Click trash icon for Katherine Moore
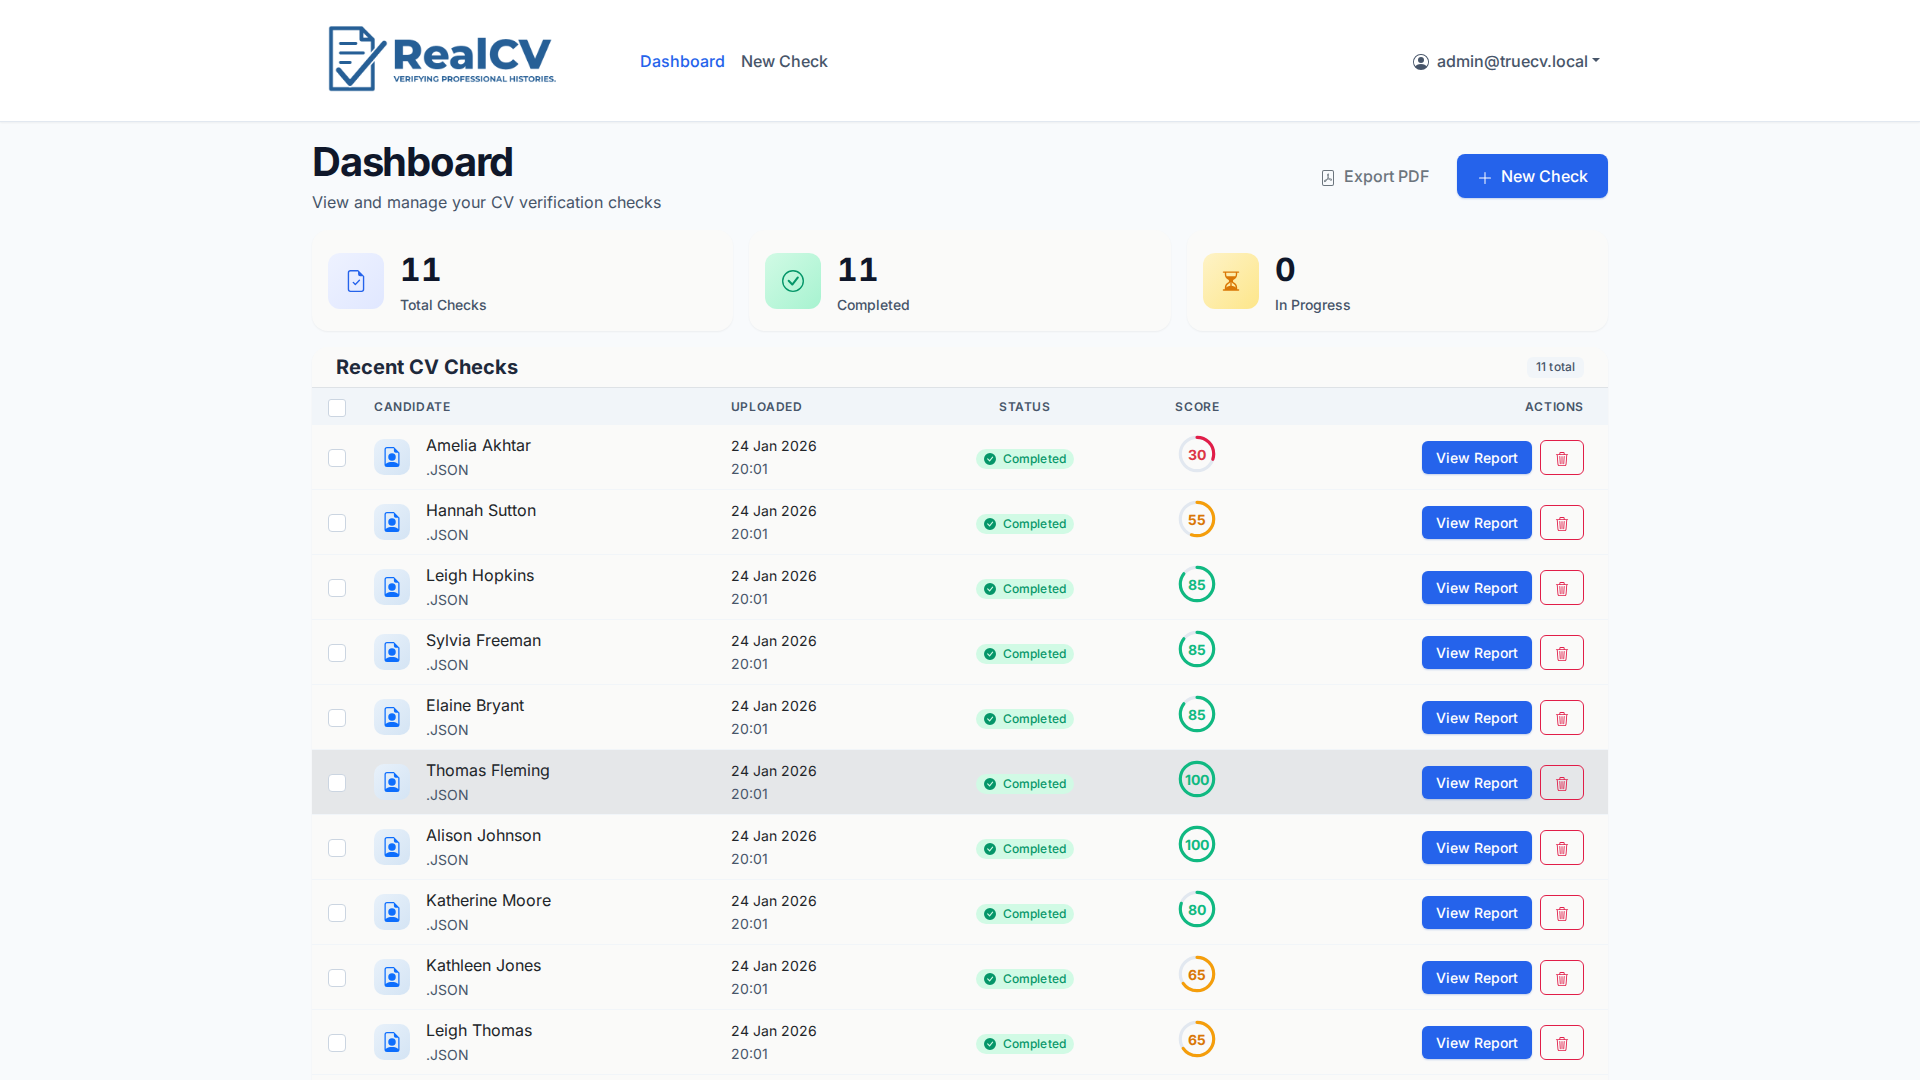This screenshot has width=1920, height=1080. click(x=1561, y=913)
